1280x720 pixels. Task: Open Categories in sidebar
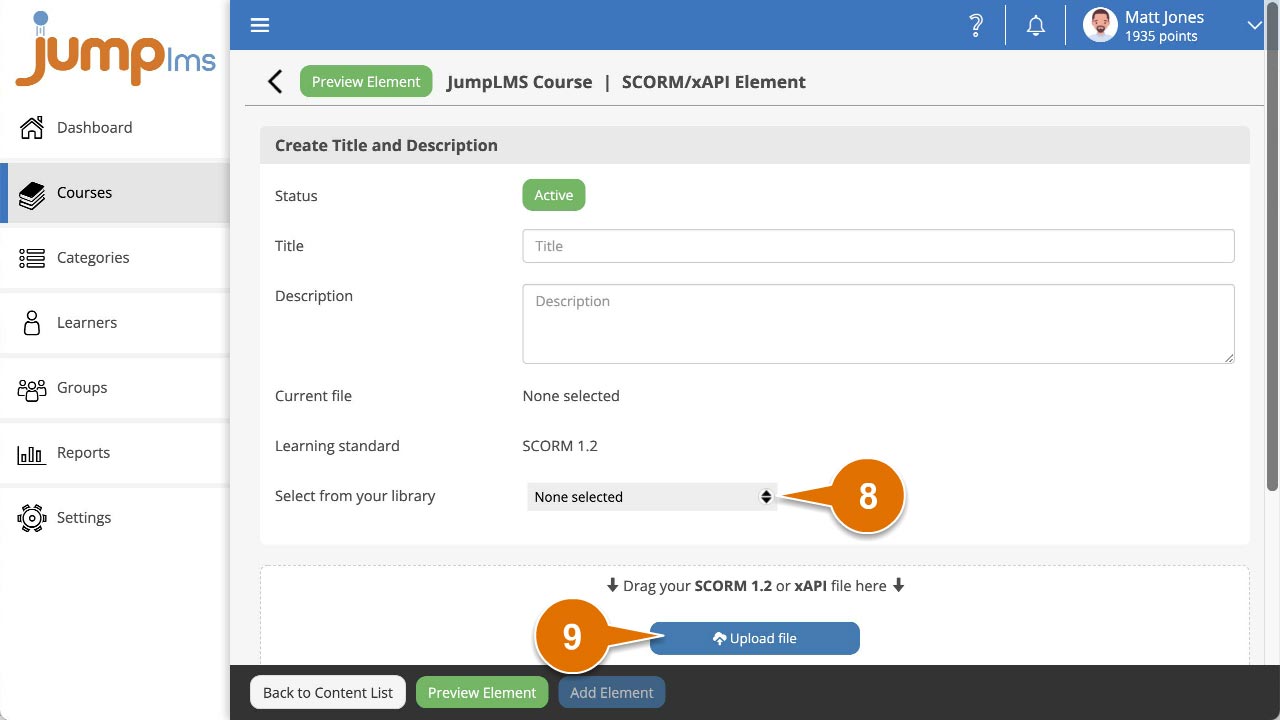(115, 258)
